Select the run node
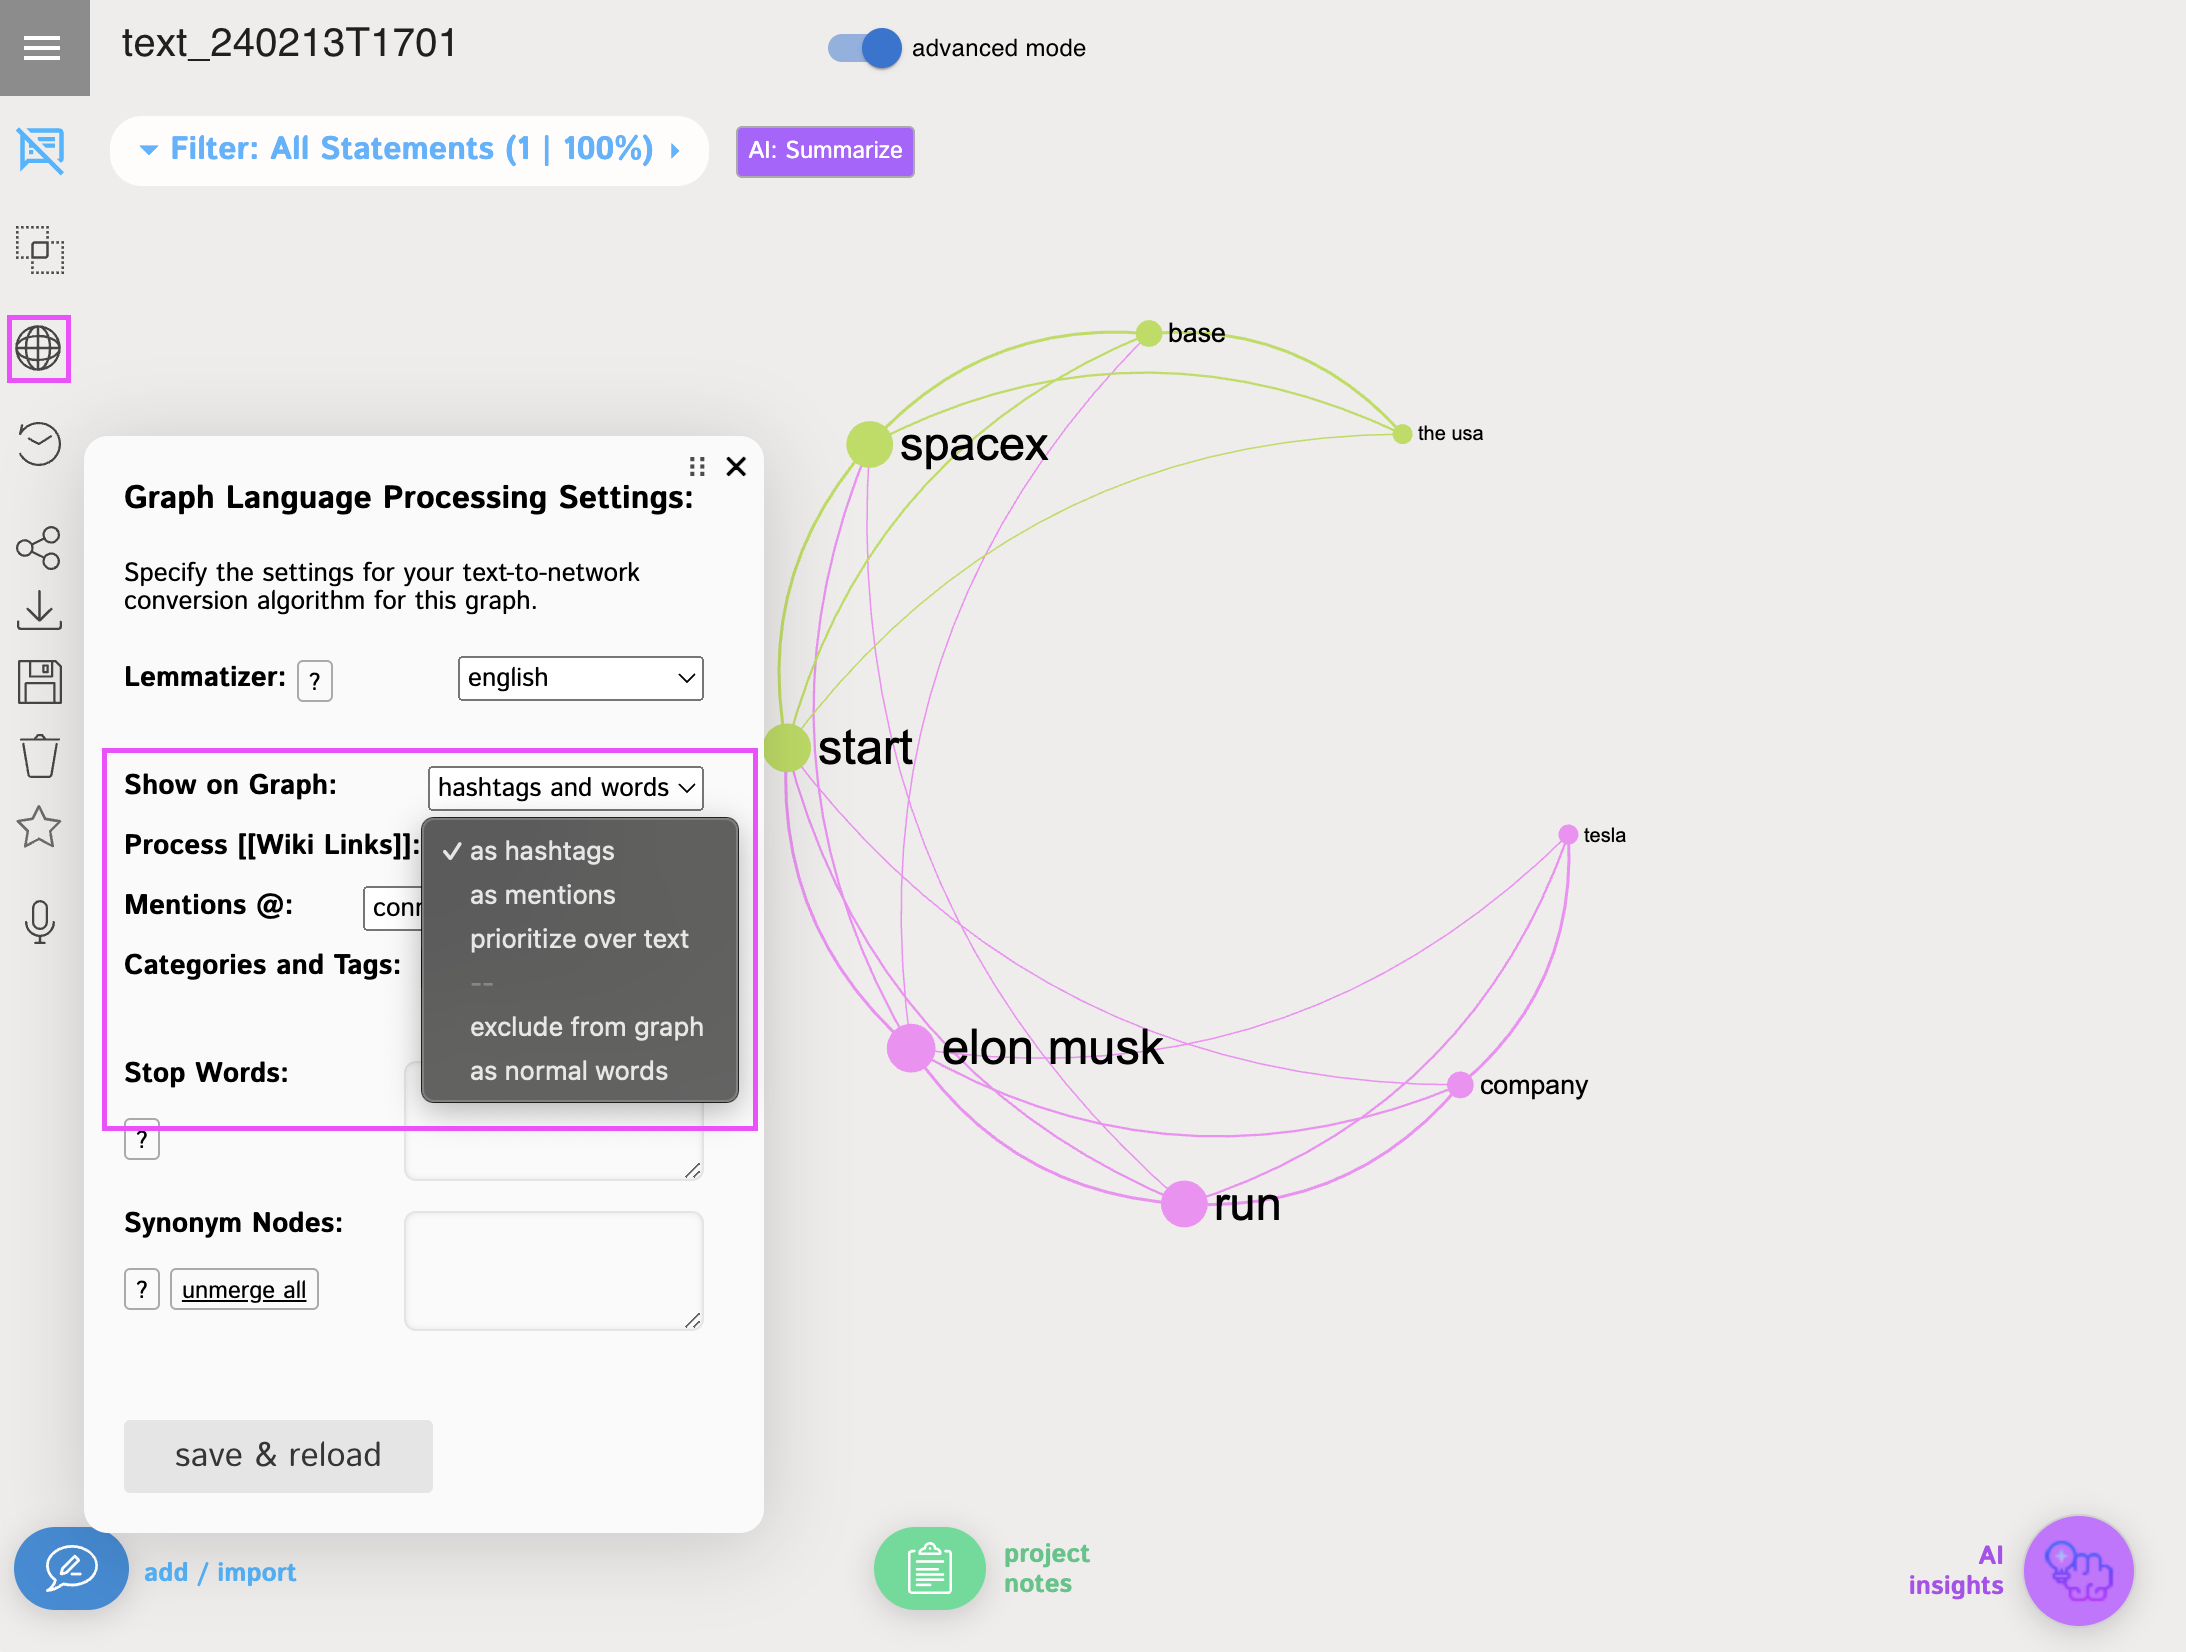This screenshot has height=1652, width=2186. pos(1183,1204)
